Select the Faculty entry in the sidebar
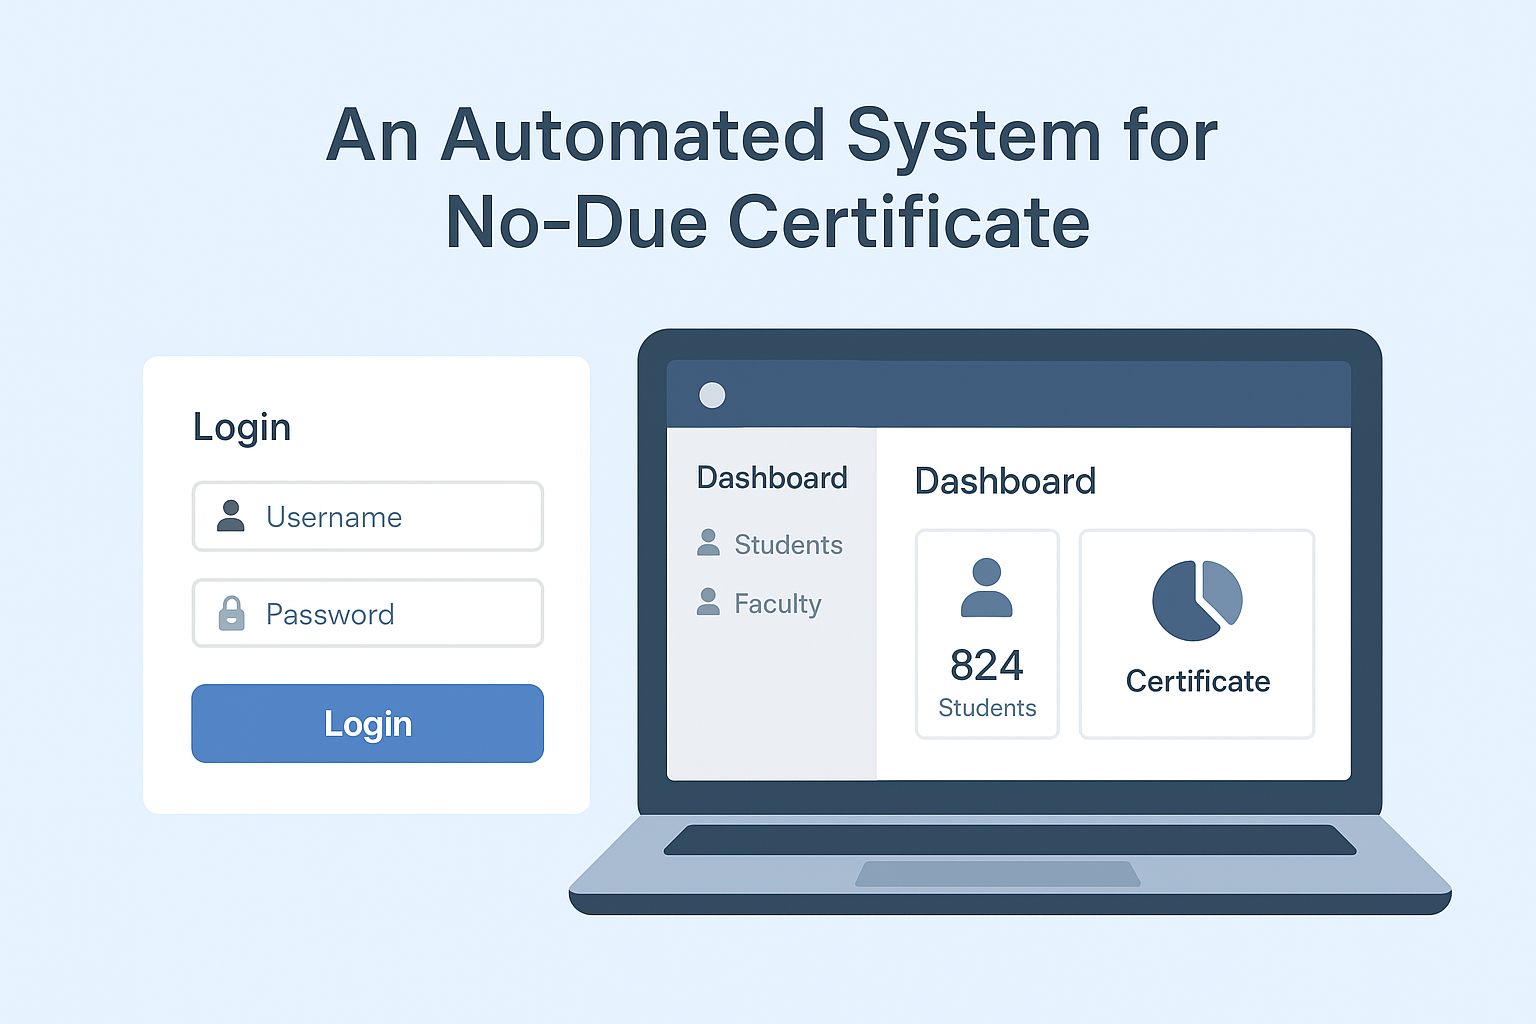 778,603
